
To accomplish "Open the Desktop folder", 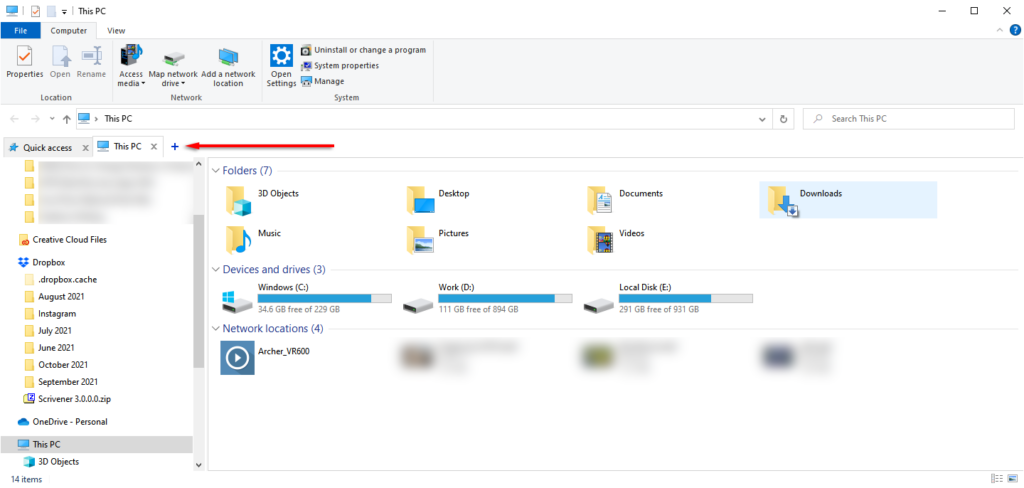I will (438, 201).
